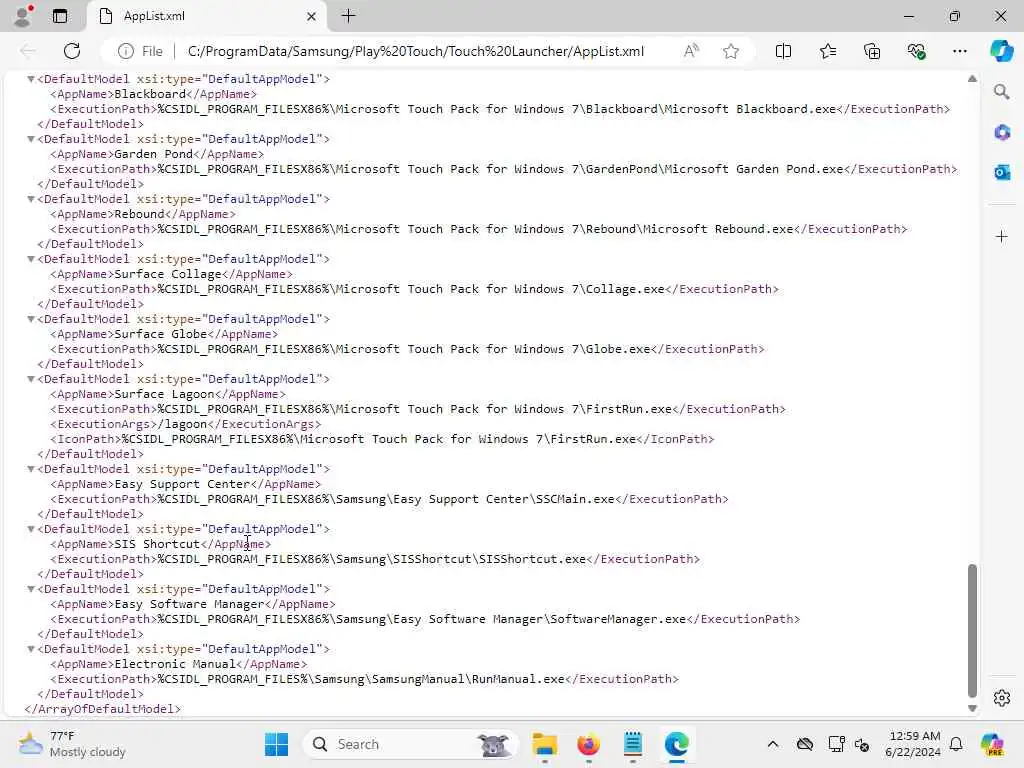Collapse the Easy Software Manager DefaultModel node
The image size is (1024, 768).
(x=30, y=589)
